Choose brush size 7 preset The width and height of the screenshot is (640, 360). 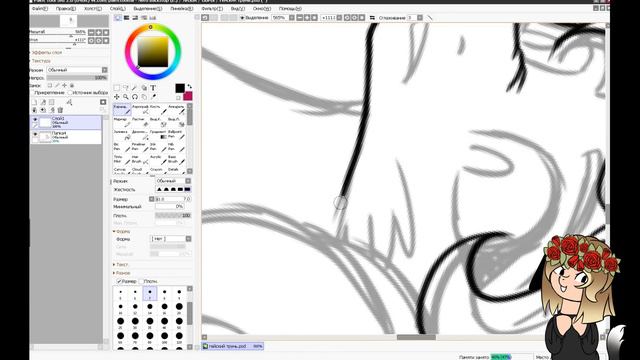tap(150, 293)
